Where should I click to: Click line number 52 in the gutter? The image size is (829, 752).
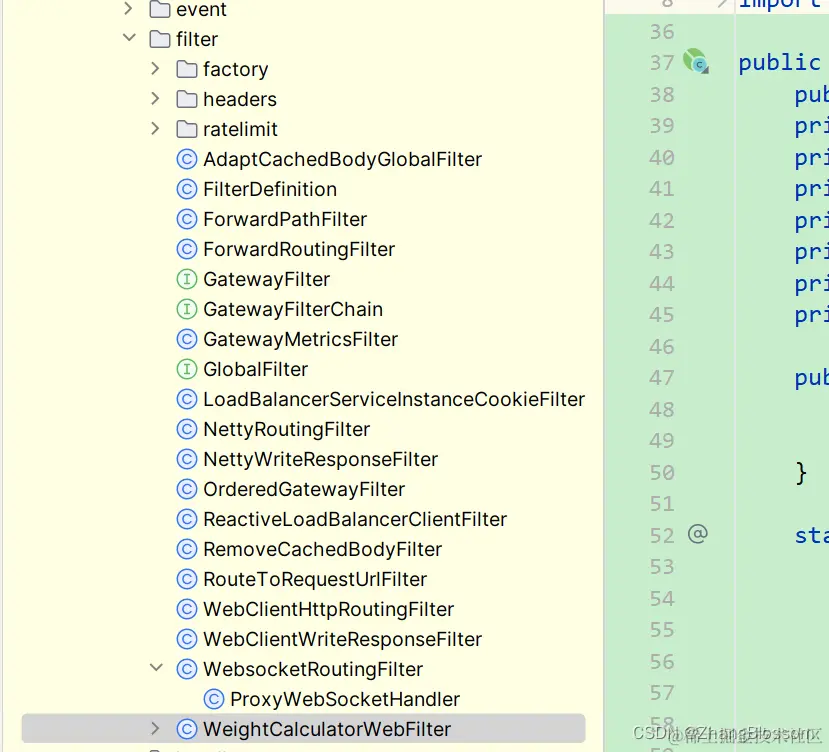pos(661,536)
